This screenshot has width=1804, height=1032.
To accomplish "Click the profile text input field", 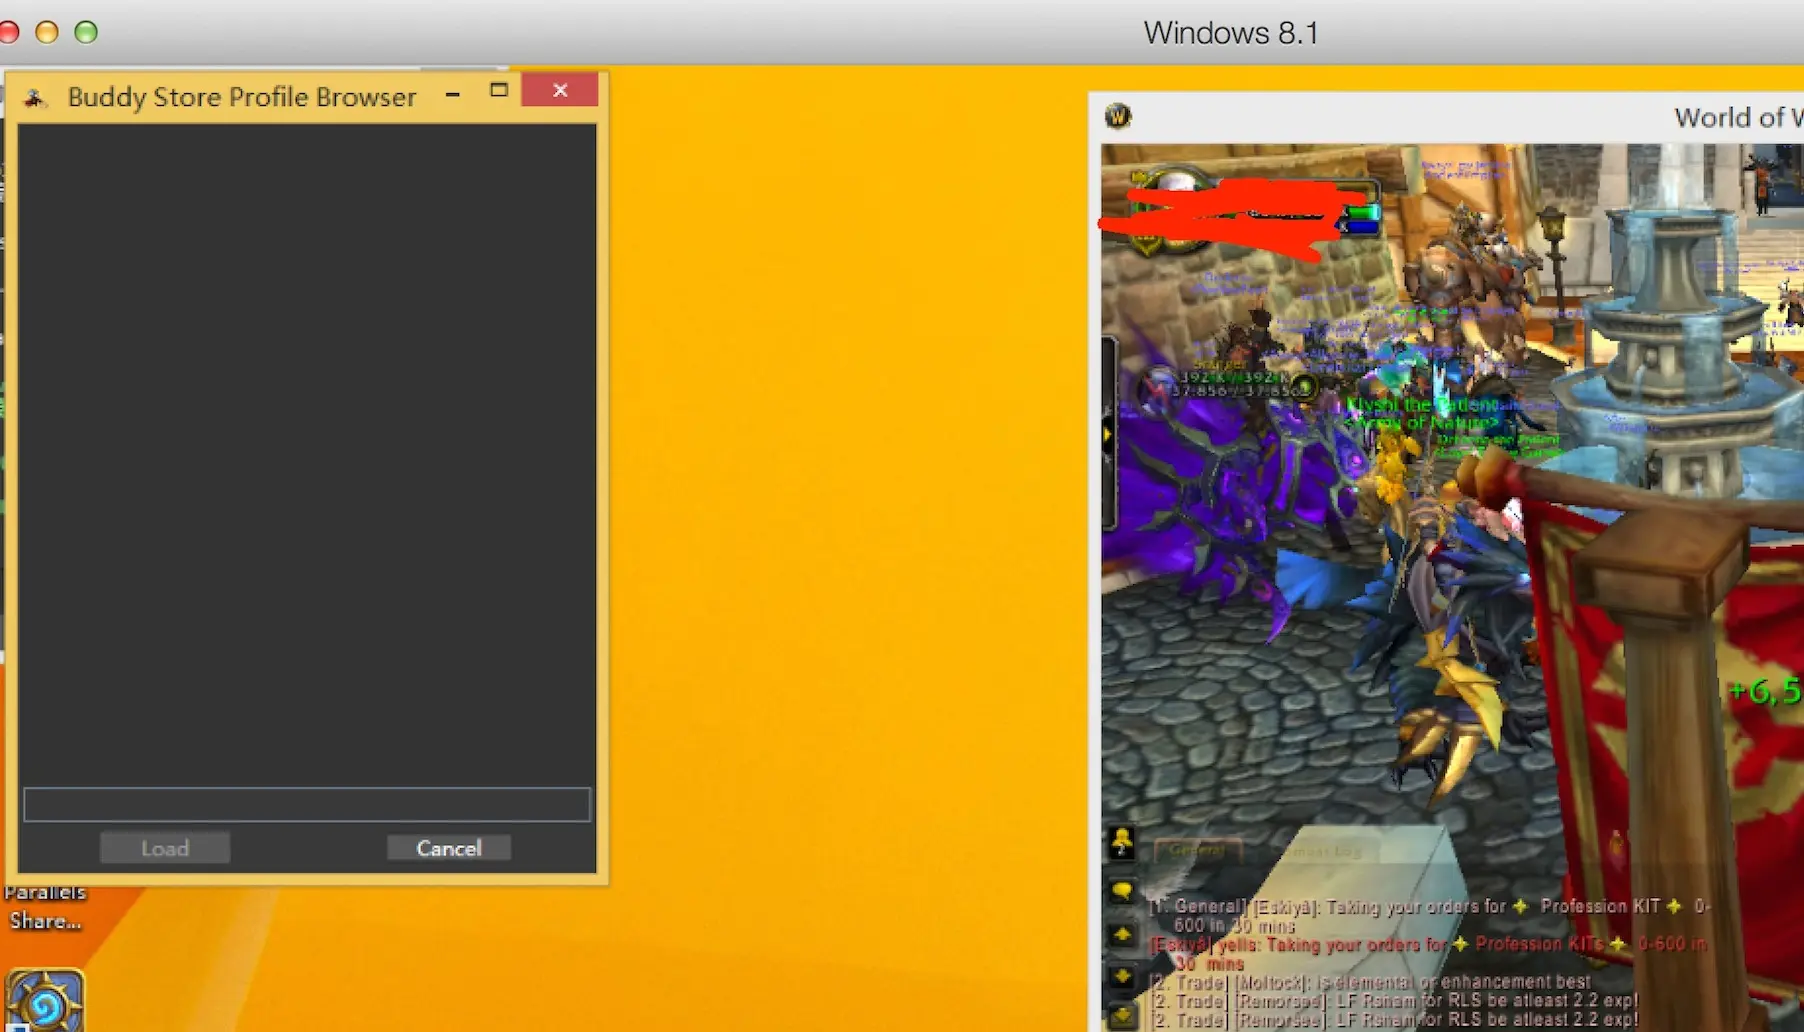I will coord(307,804).
